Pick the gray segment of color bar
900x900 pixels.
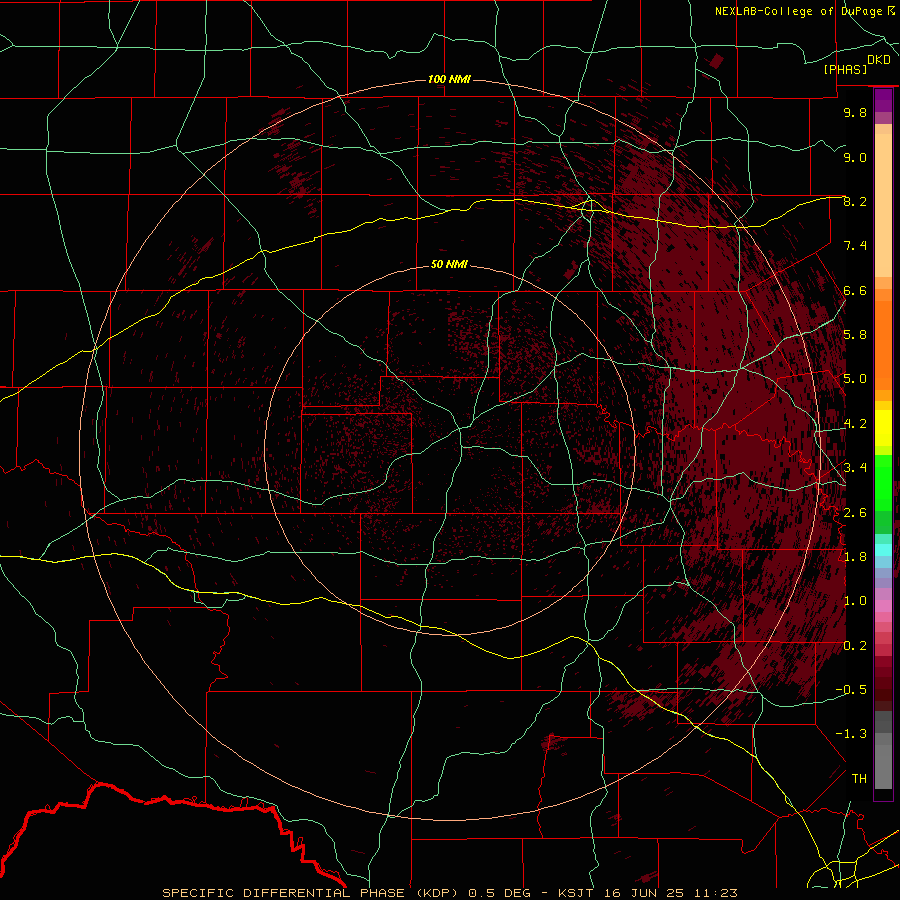(883, 752)
